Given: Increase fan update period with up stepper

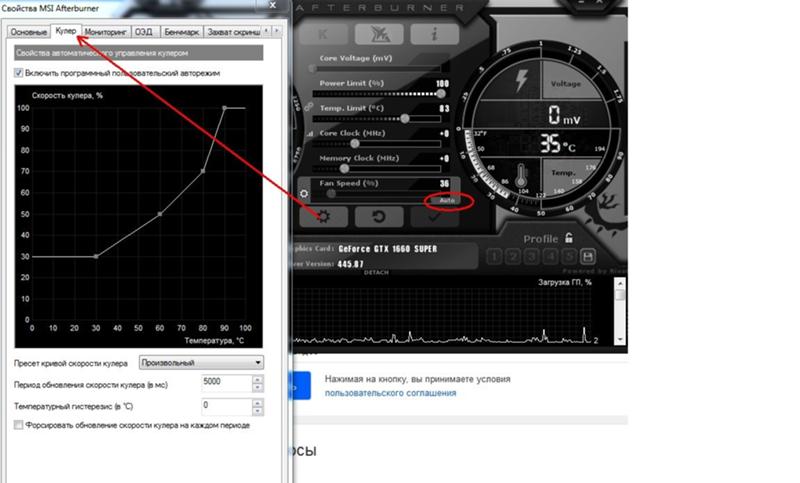Looking at the screenshot, I should 258,379.
